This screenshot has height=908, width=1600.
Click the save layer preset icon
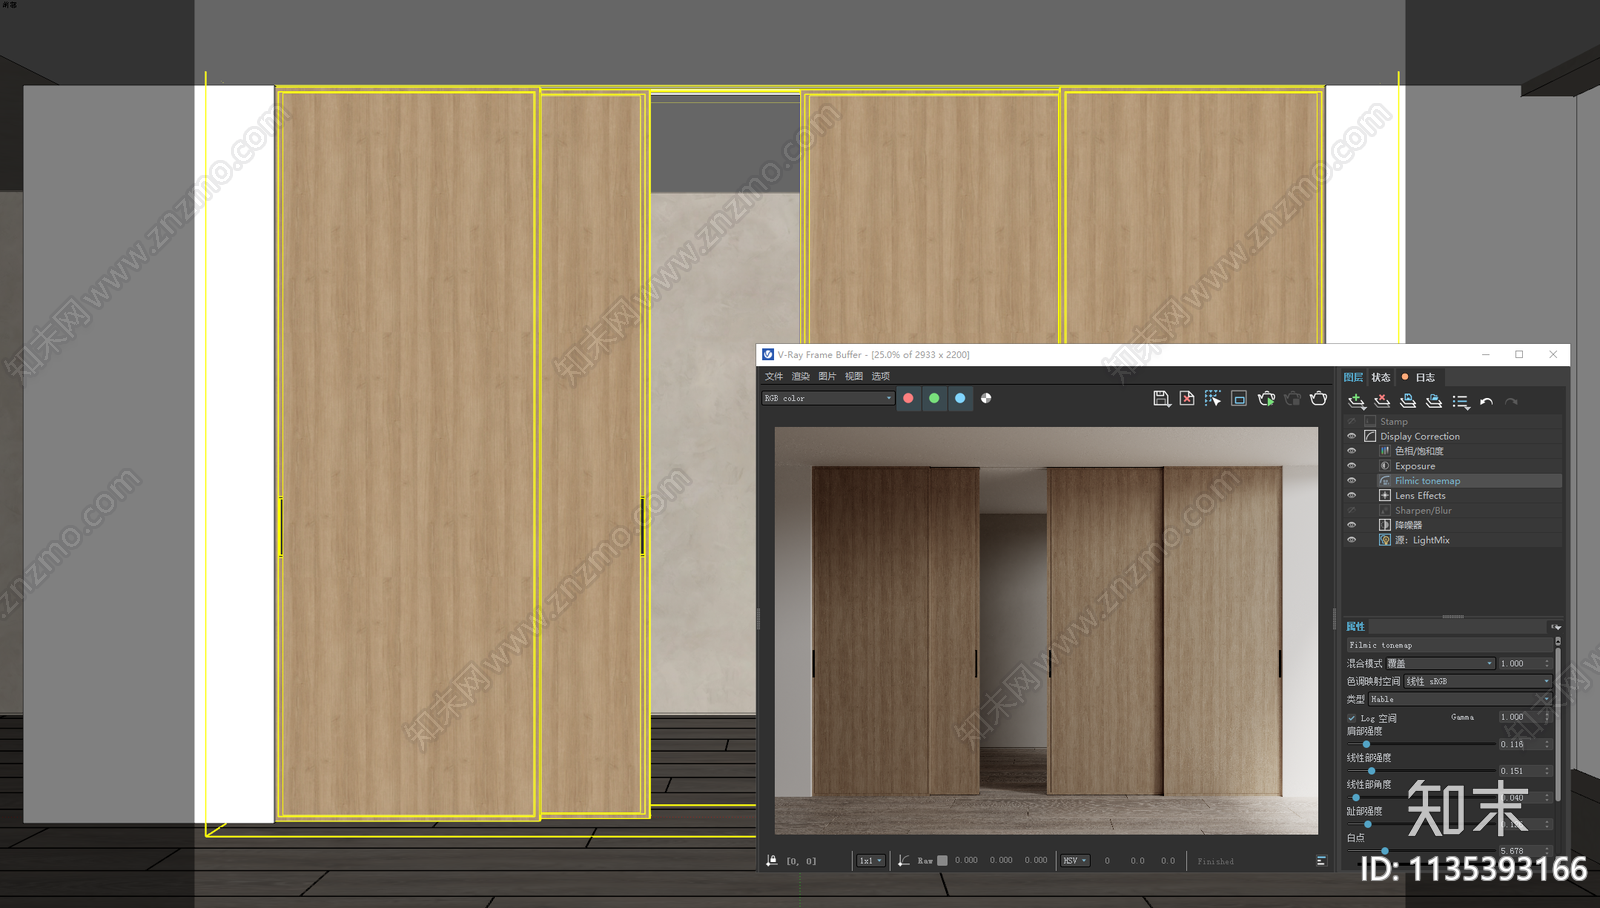pos(1408,401)
